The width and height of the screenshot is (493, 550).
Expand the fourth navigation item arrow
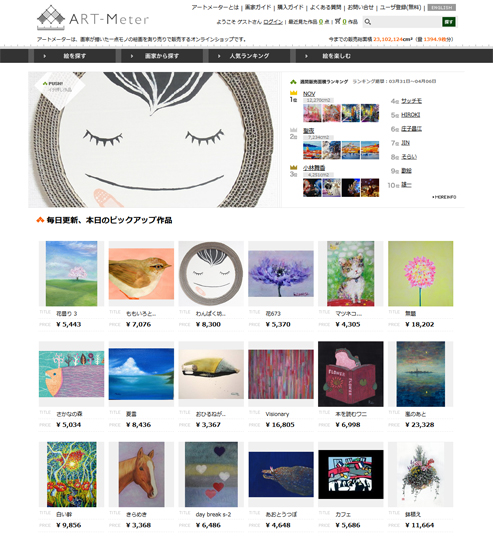(306, 56)
